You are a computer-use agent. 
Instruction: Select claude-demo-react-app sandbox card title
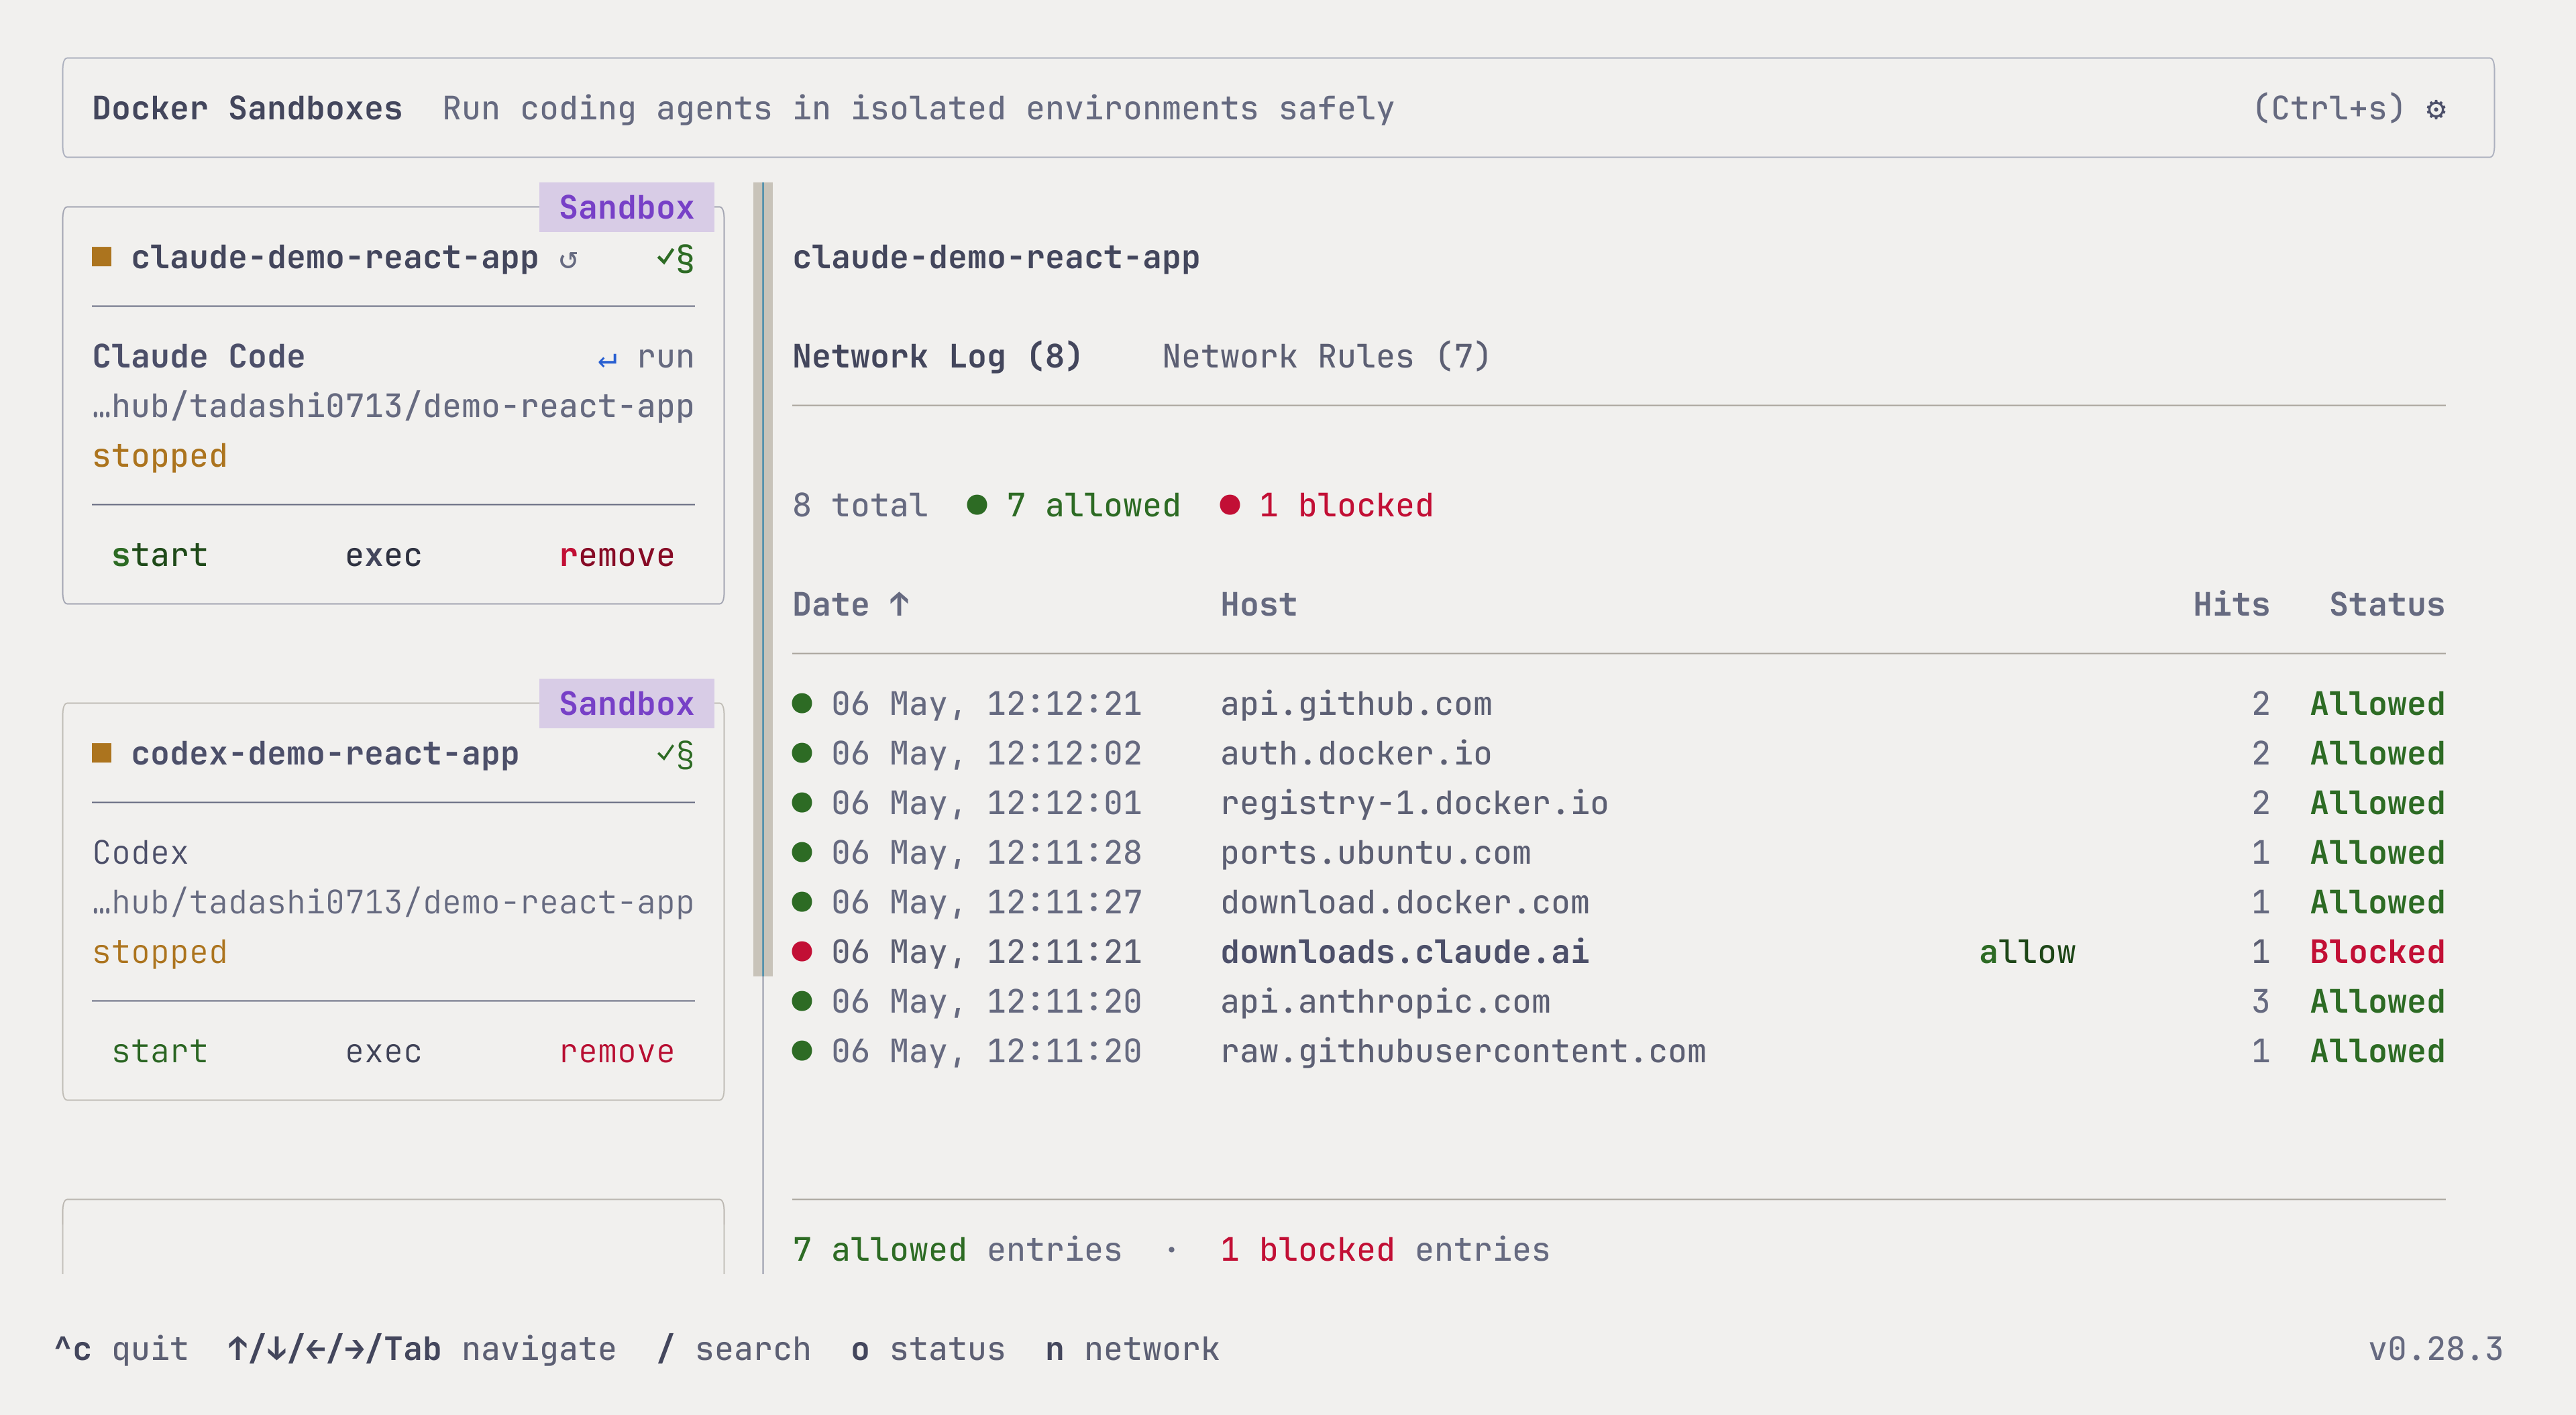[x=335, y=258]
